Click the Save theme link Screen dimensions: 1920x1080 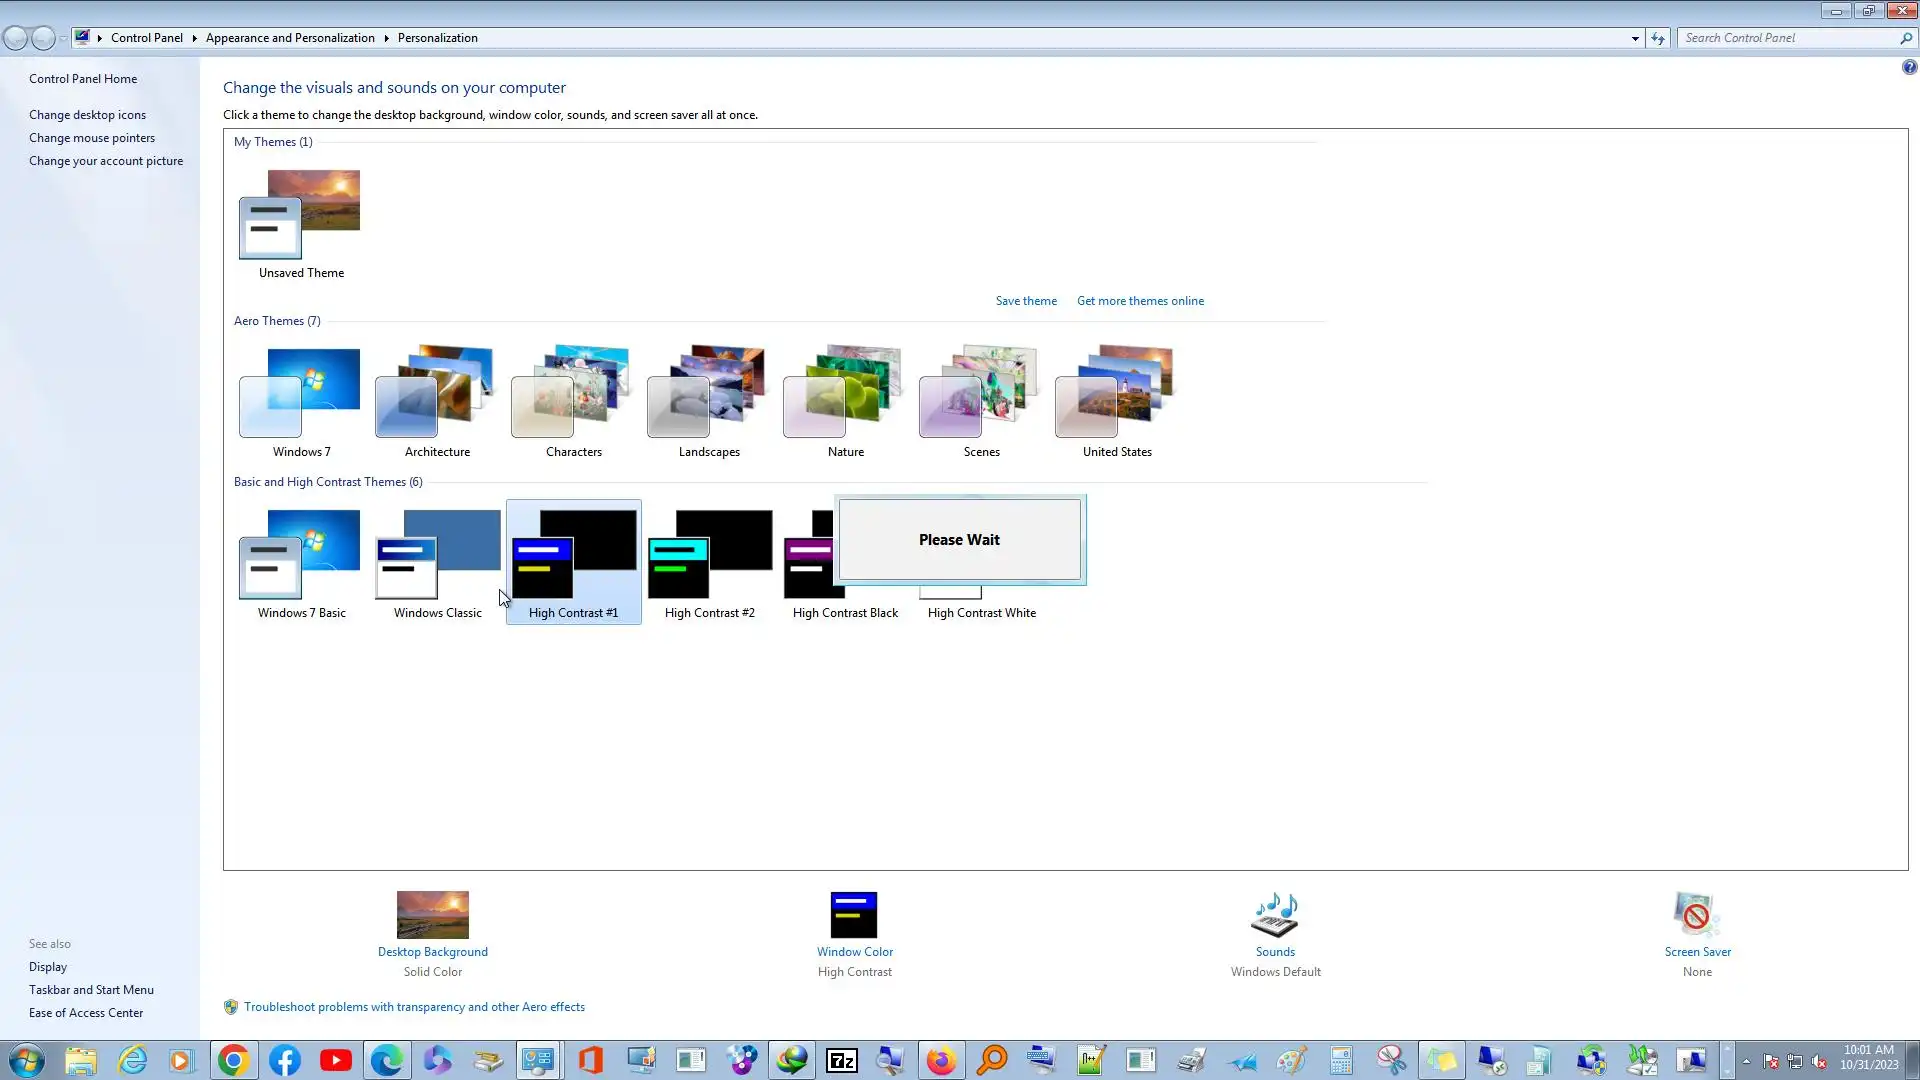click(x=1026, y=301)
